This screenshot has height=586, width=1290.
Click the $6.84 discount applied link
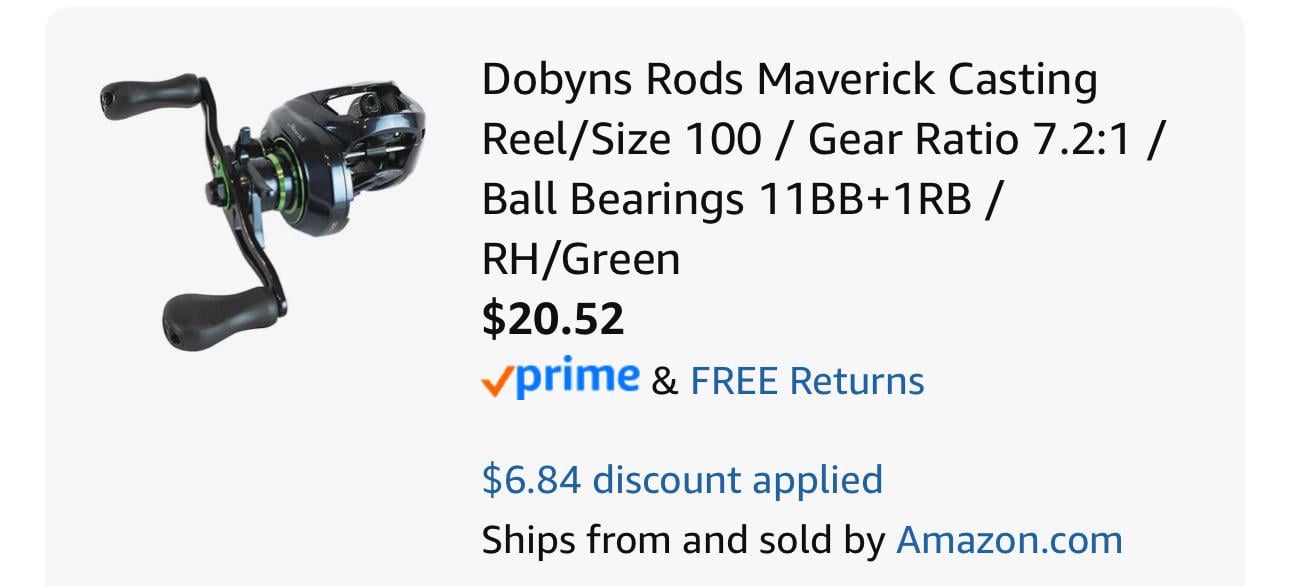click(682, 479)
